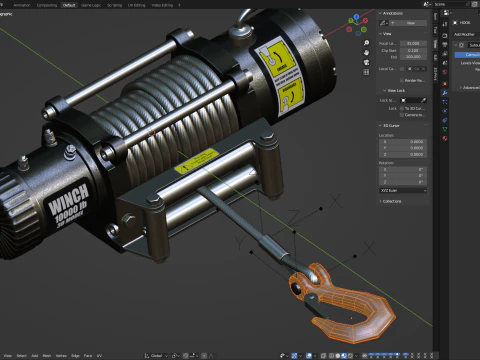Select wireframe viewport shading icon
This screenshot has width=480, height=360.
tap(331, 356)
